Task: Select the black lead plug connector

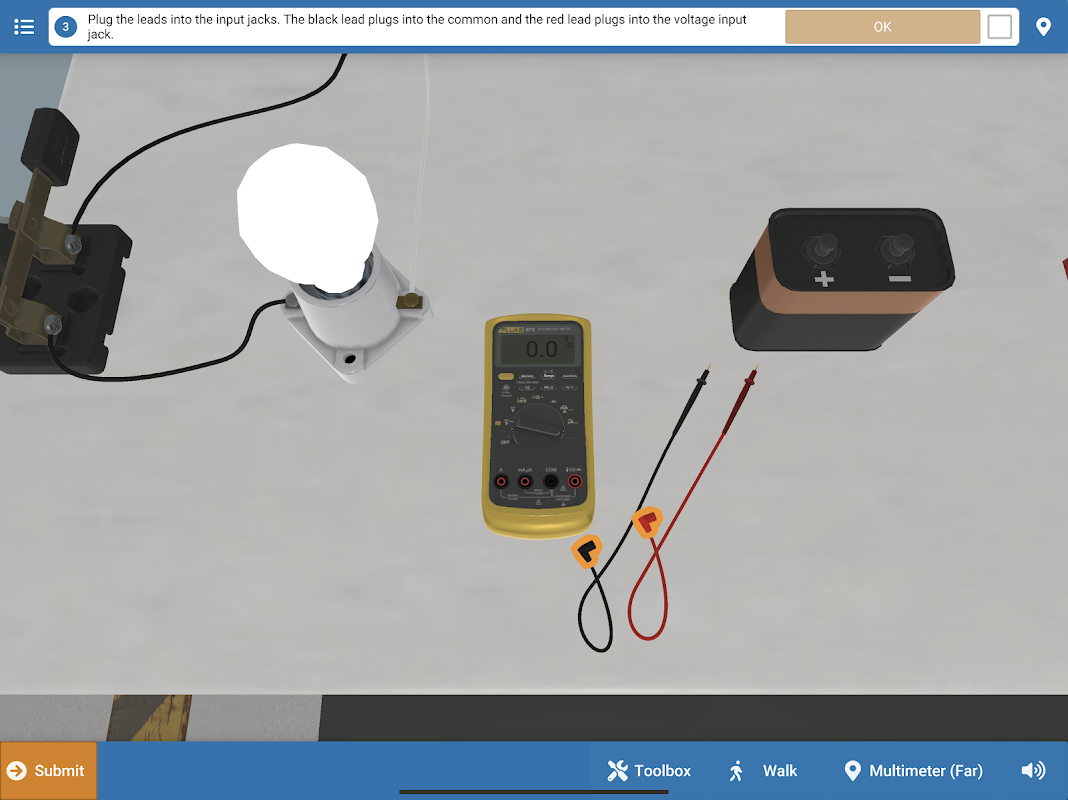Action: point(586,551)
